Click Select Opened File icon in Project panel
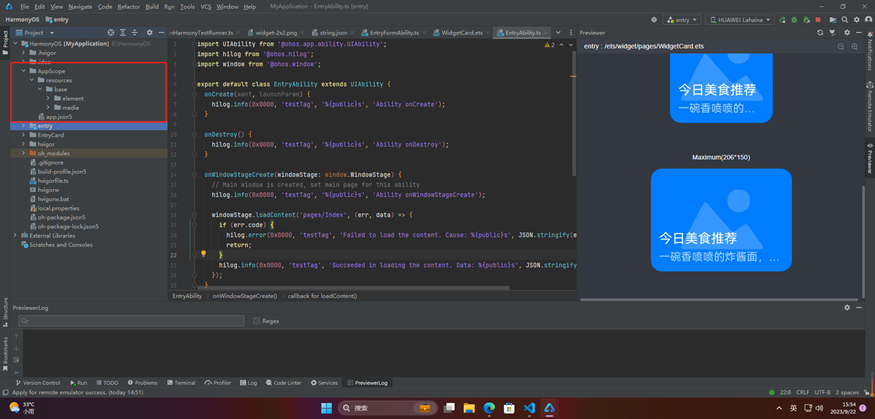Screen dimensions: 875x419 pyautogui.click(x=110, y=32)
